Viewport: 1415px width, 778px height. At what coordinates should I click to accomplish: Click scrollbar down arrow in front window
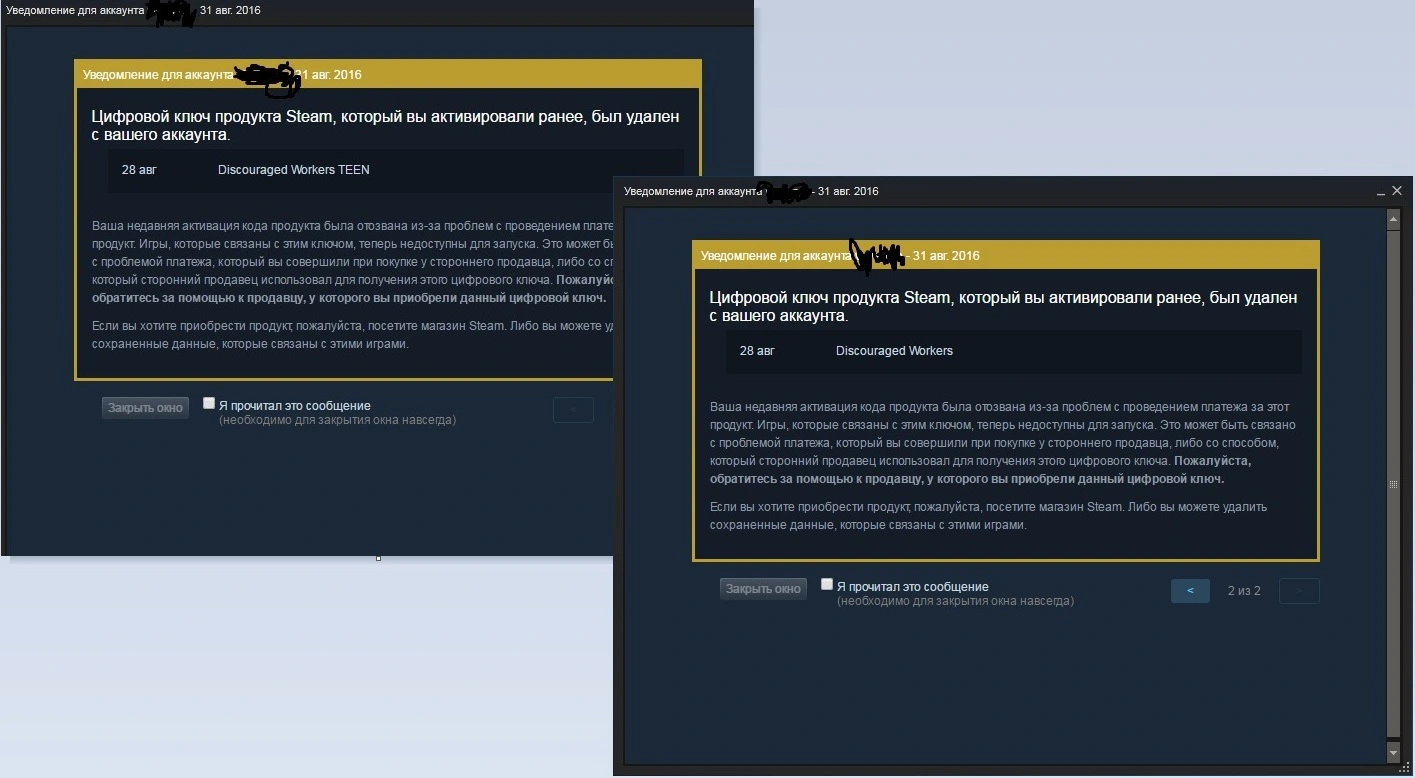coord(1394,751)
